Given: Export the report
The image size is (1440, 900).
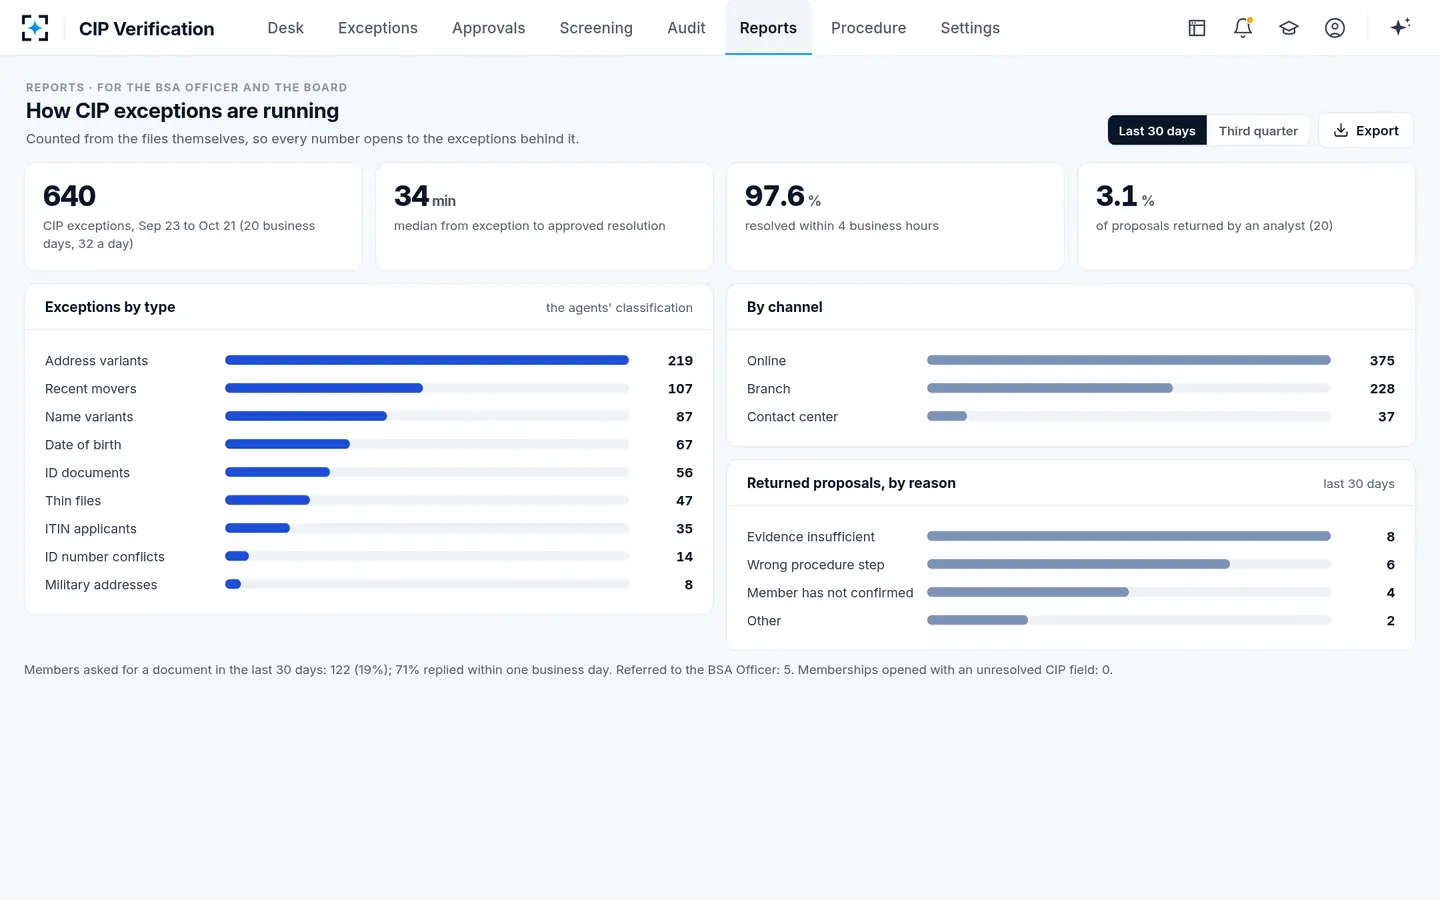Looking at the screenshot, I should point(1366,131).
